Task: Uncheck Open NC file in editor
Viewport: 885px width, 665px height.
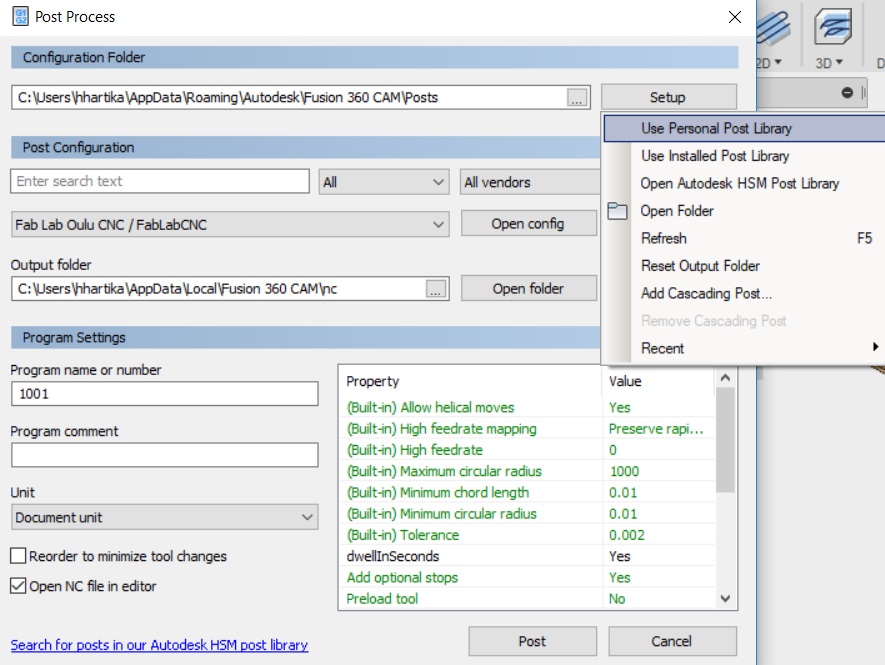Action: pos(18,586)
